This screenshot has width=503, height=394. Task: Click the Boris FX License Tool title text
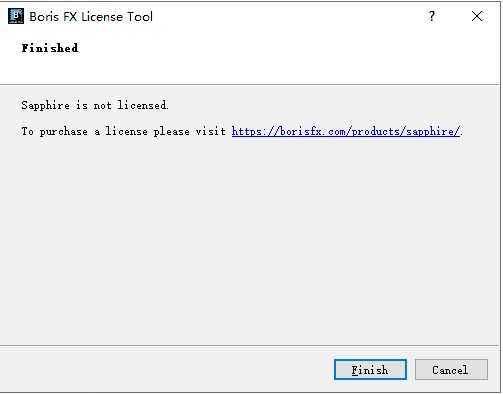click(x=91, y=17)
